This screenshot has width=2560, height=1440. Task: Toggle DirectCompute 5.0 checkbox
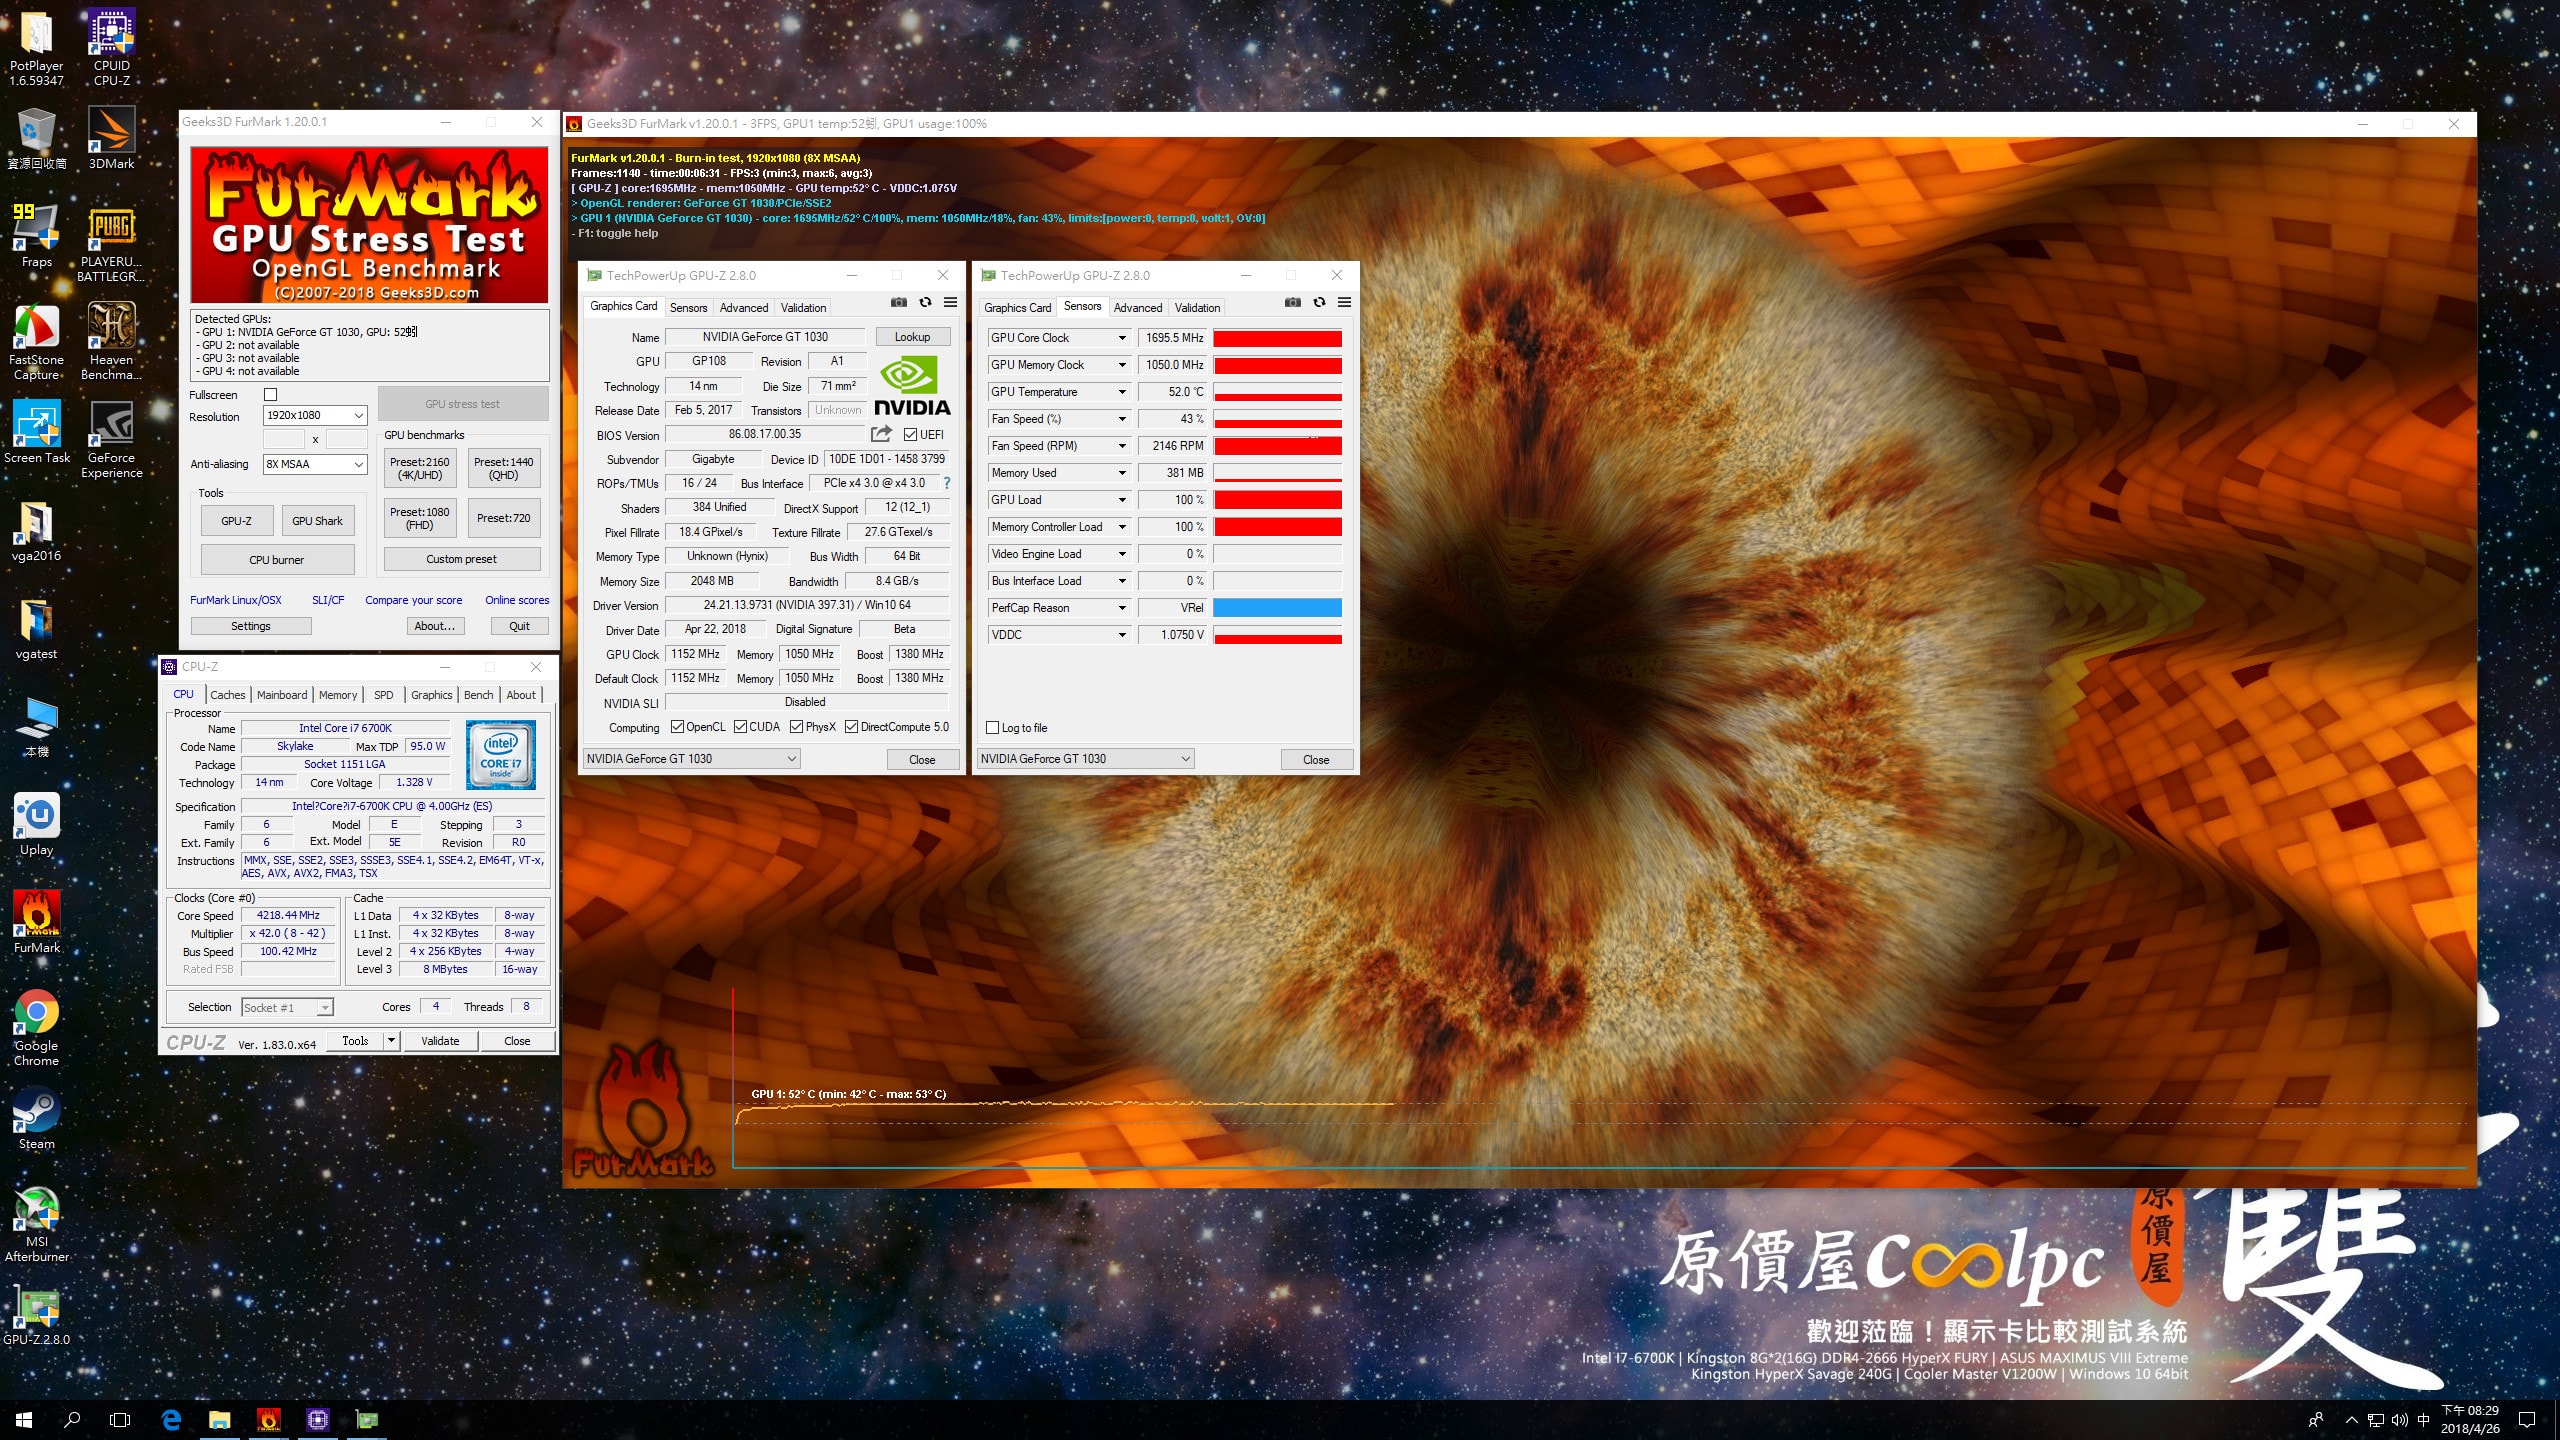[x=851, y=727]
